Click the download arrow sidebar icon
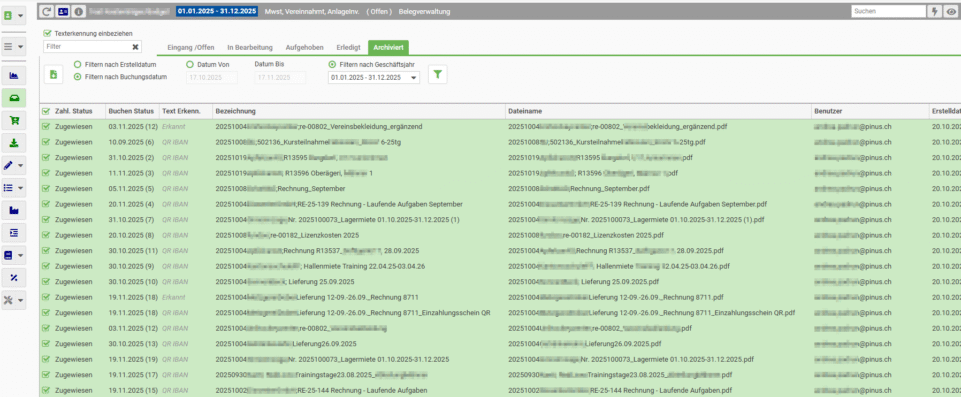961x397 pixels. click(x=13, y=143)
